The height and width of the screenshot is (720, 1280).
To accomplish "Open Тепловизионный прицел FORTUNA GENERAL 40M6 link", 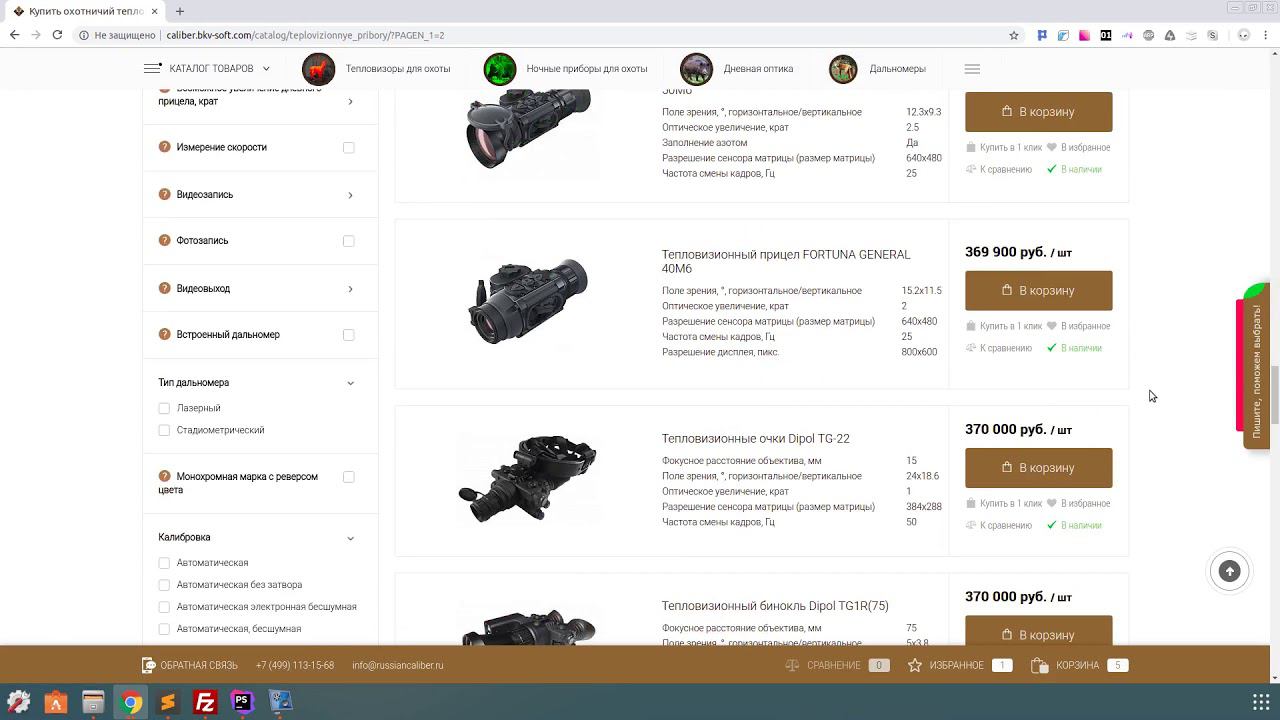I will pyautogui.click(x=786, y=261).
